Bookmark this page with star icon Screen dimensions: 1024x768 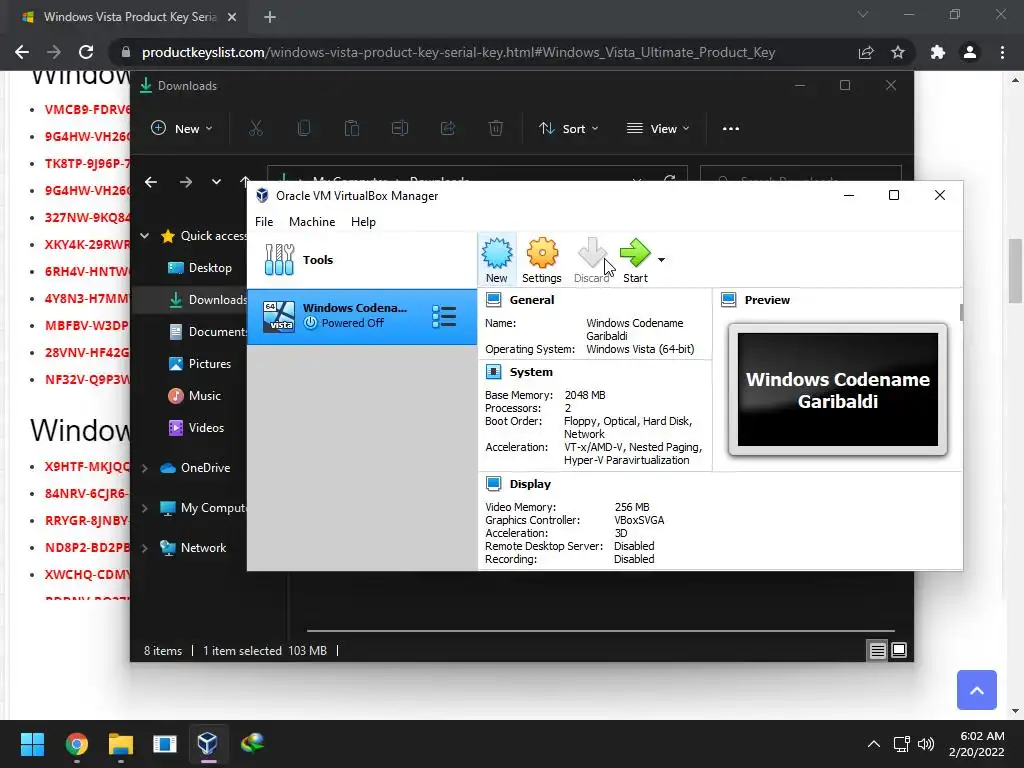coord(898,52)
